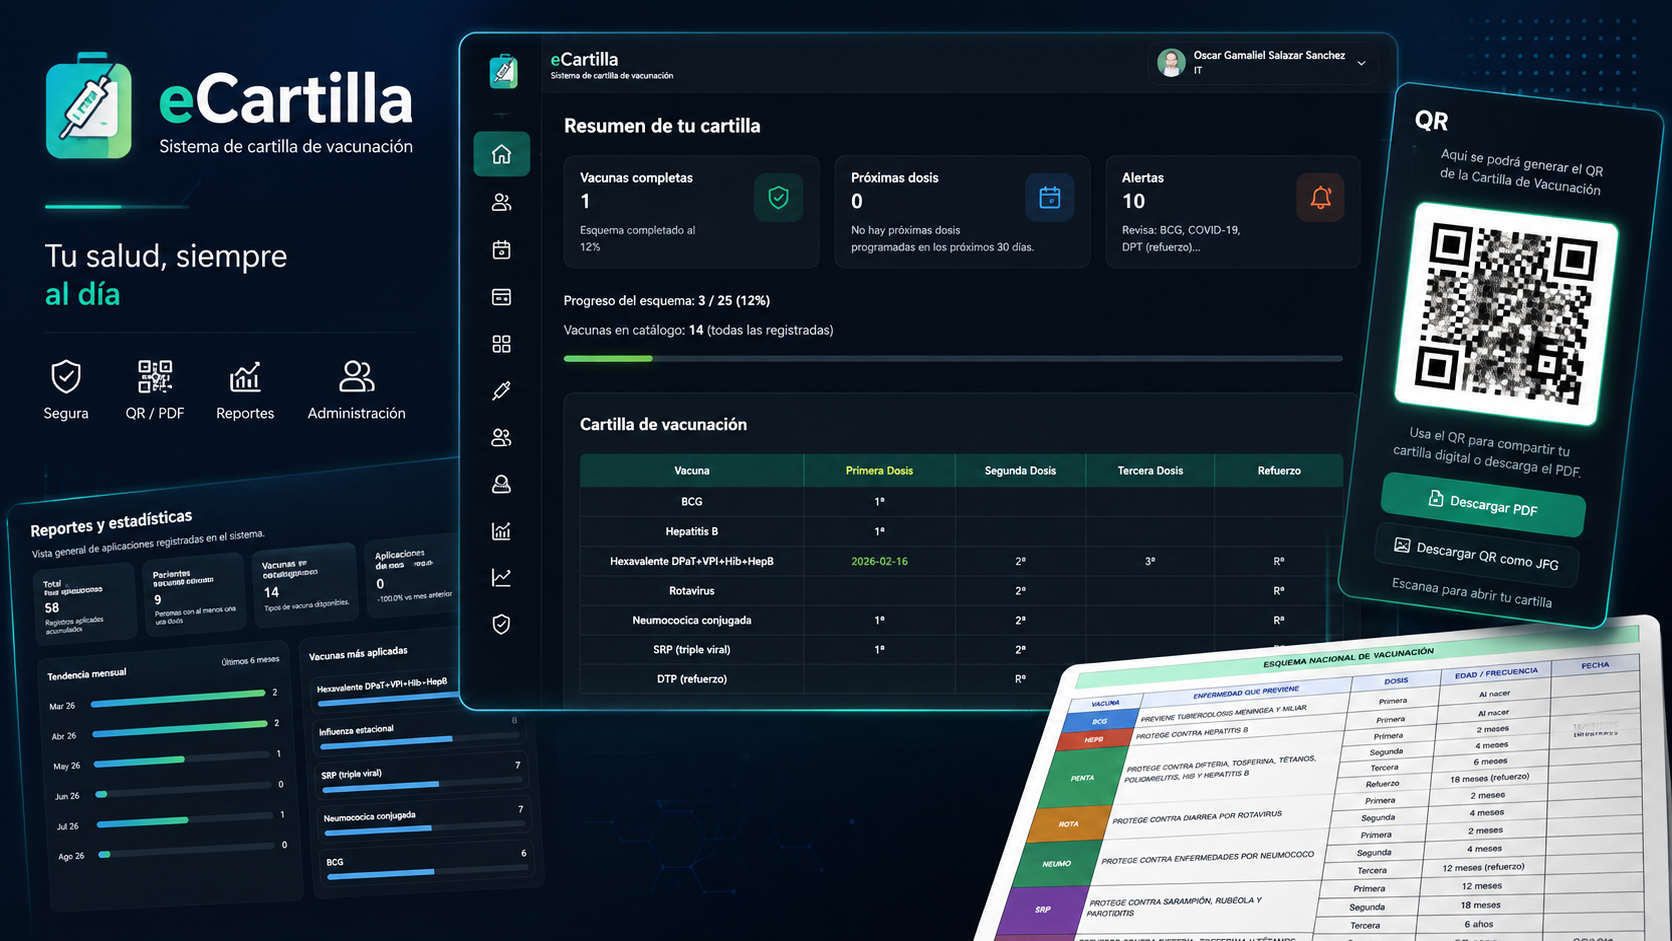Screen dimensions: 1672x941
Task: Click the Vacunas más aplicadas chart title
Action: pyautogui.click(x=358, y=653)
